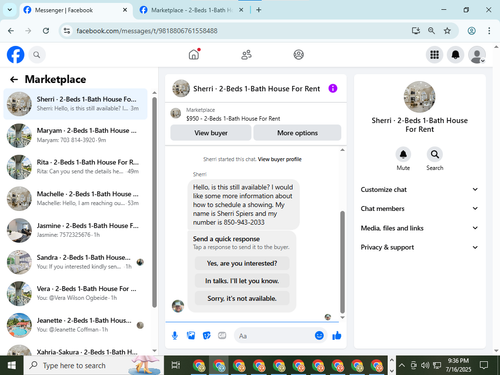
Task: Open Task View on taskbar
Action: click(175, 365)
